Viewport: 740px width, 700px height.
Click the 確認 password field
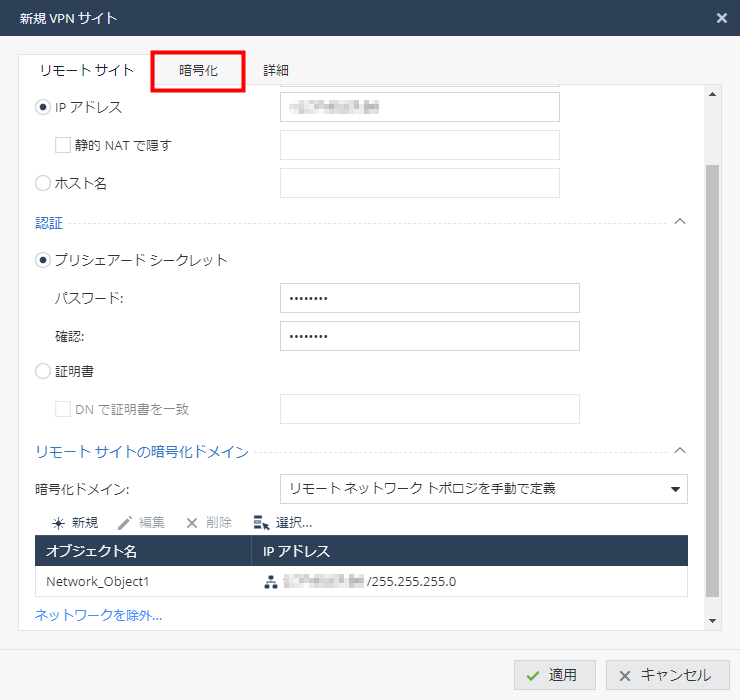pos(429,336)
